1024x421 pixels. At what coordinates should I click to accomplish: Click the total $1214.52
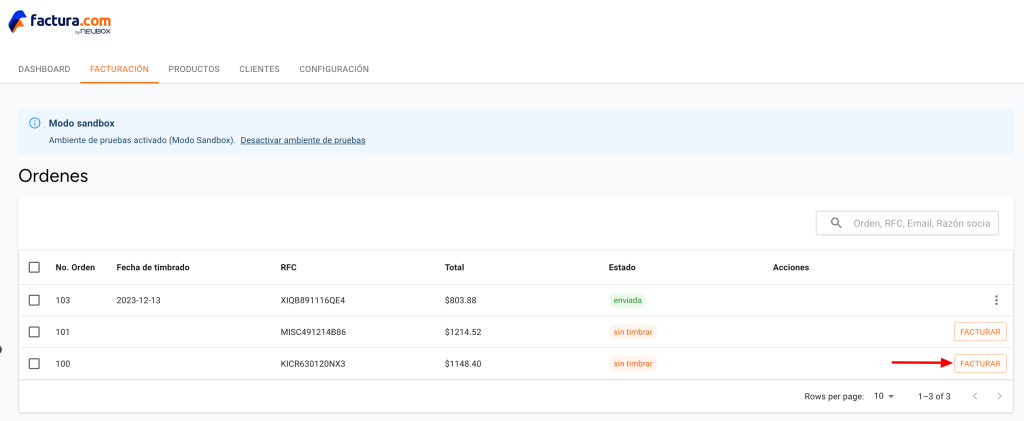point(463,332)
